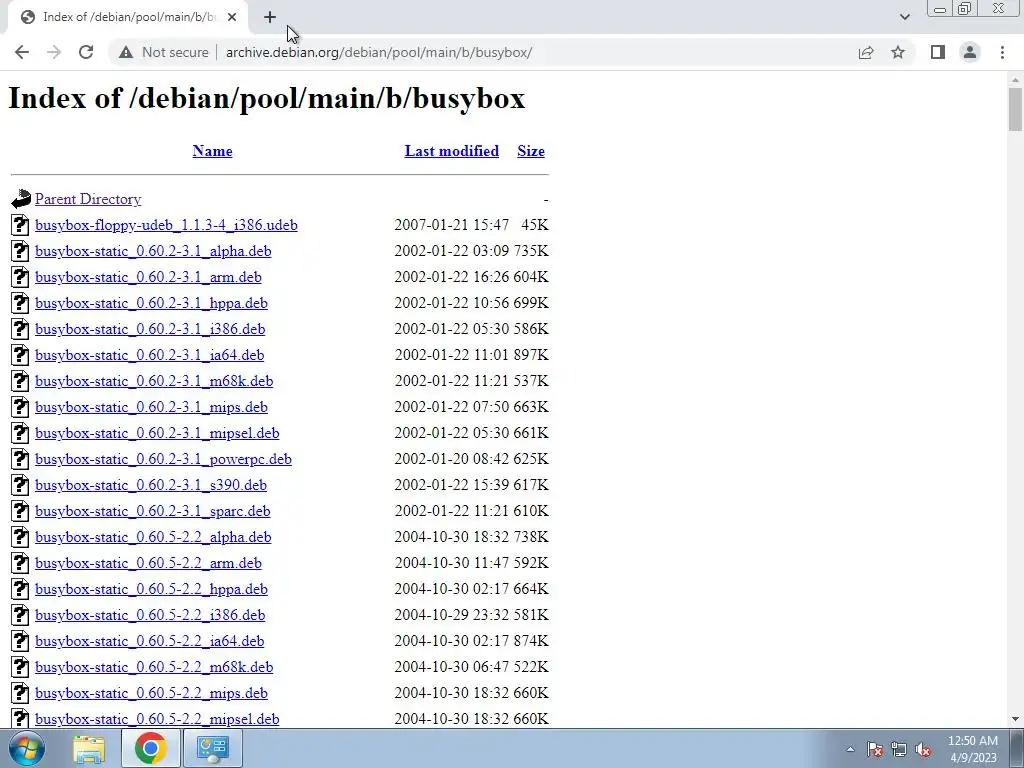Sort listing by Name
This screenshot has width=1024, height=768.
click(212, 151)
